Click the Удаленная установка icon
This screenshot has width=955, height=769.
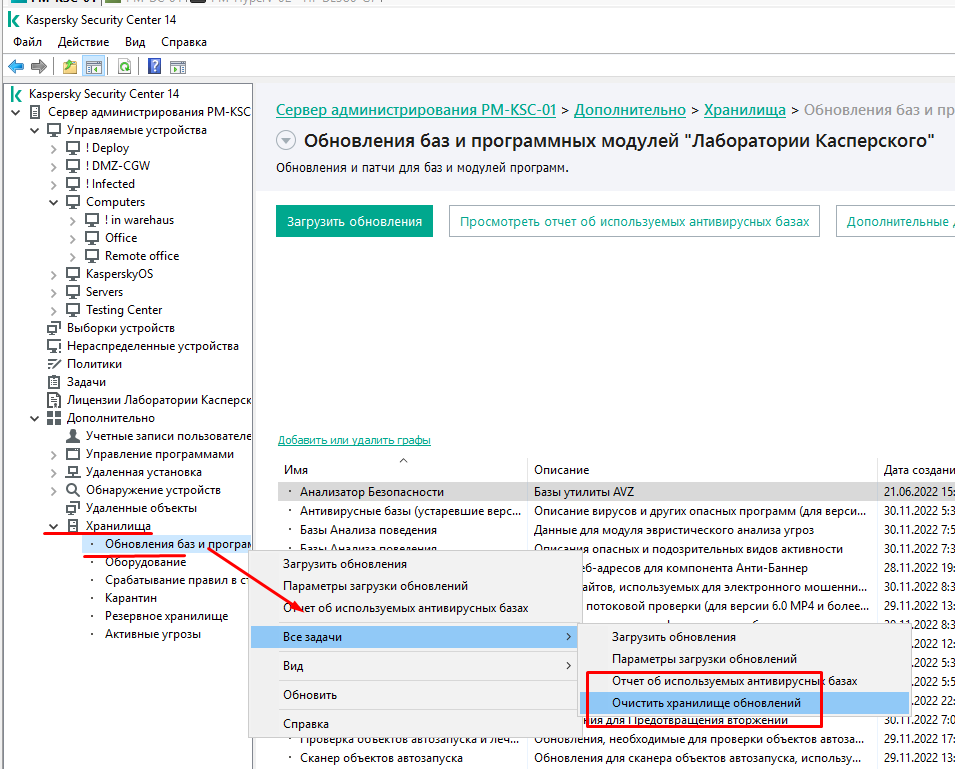pyautogui.click(x=73, y=472)
